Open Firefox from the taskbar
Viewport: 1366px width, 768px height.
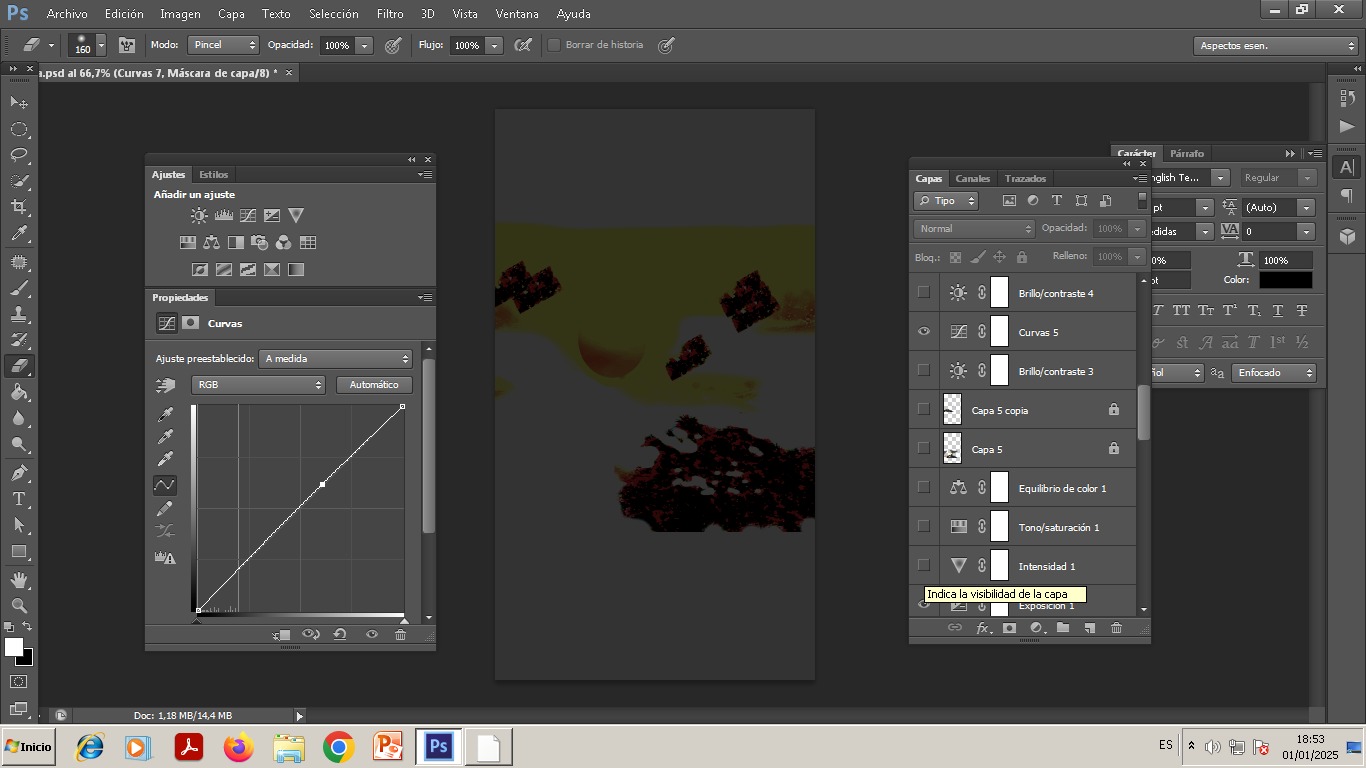[239, 747]
